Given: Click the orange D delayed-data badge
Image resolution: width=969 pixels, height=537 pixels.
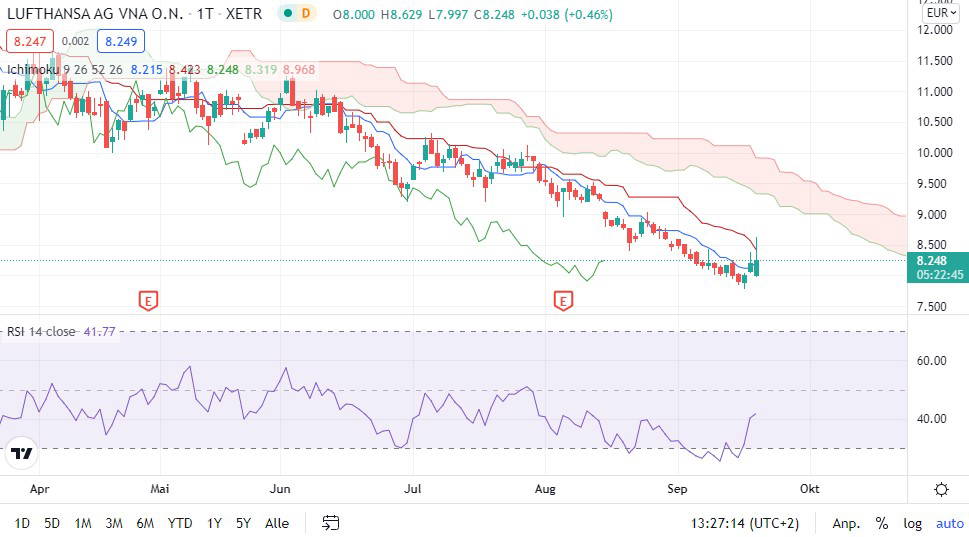Looking at the screenshot, I should (305, 13).
